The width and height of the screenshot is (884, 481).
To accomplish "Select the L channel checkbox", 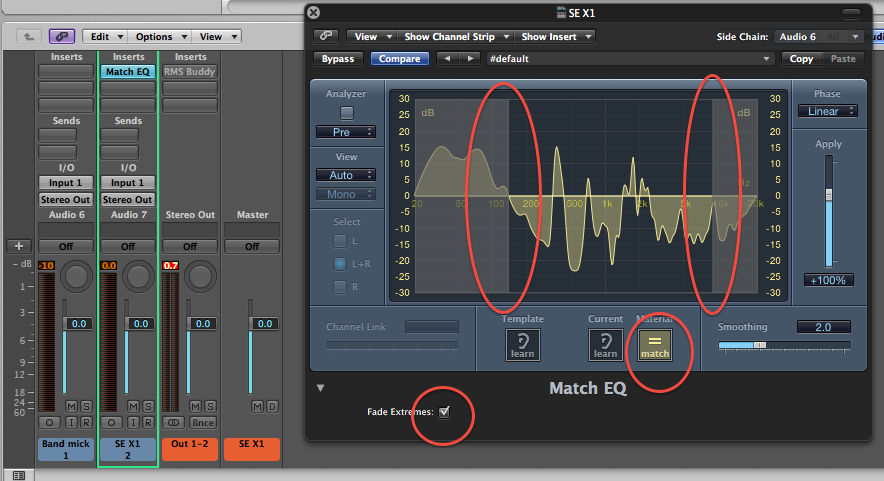I will point(340,241).
